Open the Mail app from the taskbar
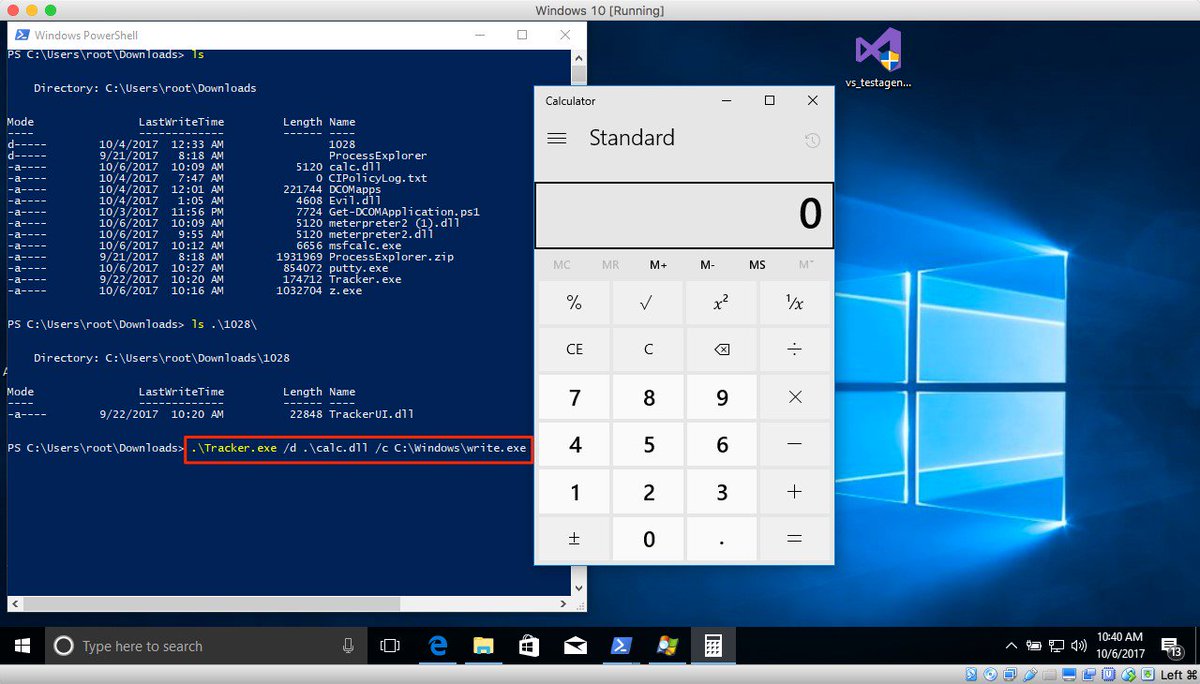1200x684 pixels. (x=575, y=646)
